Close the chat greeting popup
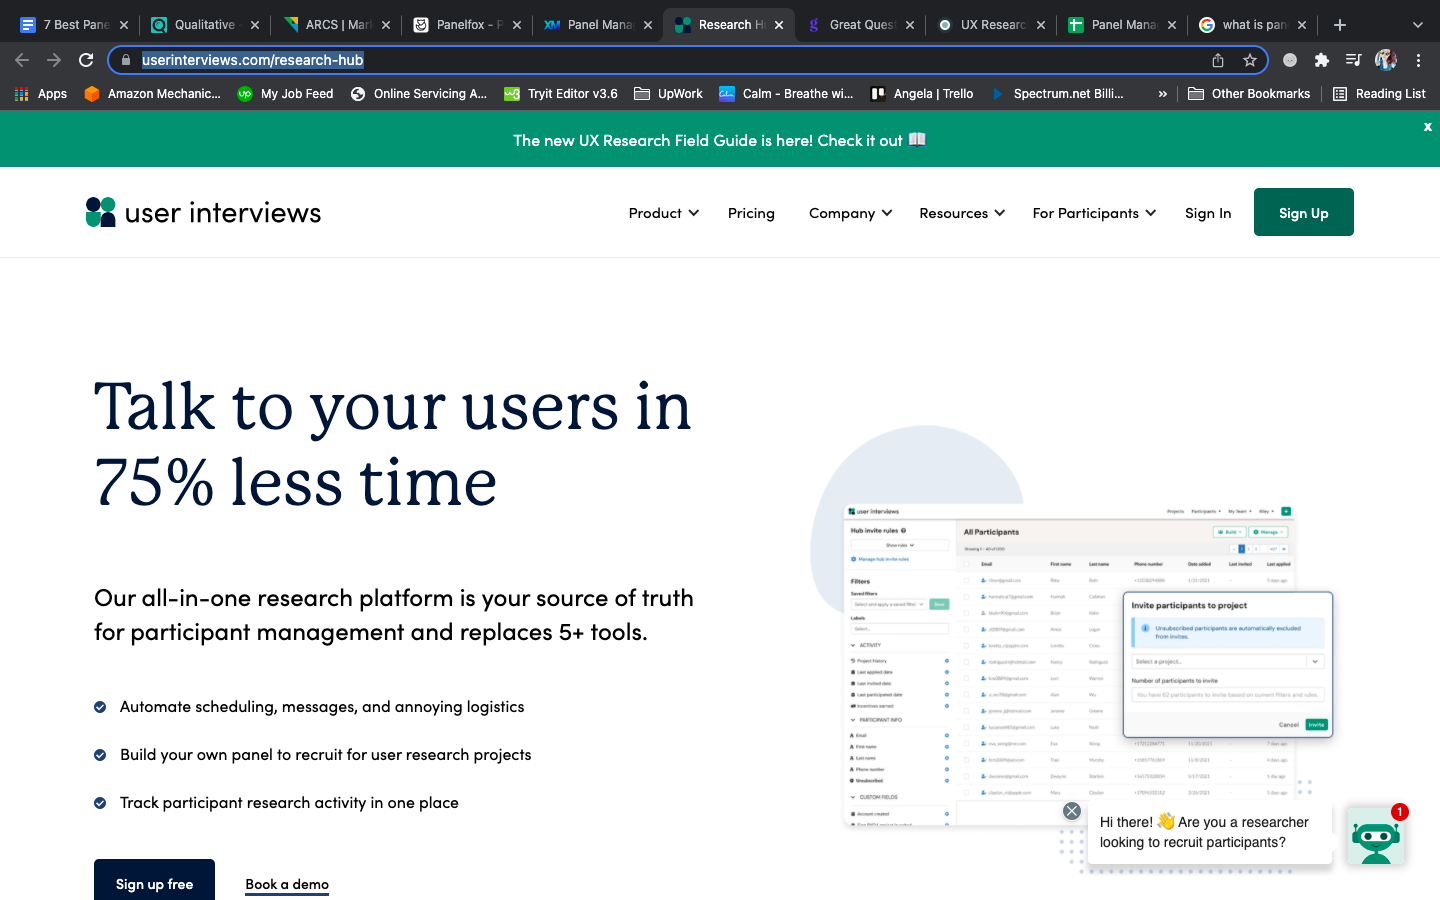This screenshot has width=1440, height=900. click(x=1072, y=811)
